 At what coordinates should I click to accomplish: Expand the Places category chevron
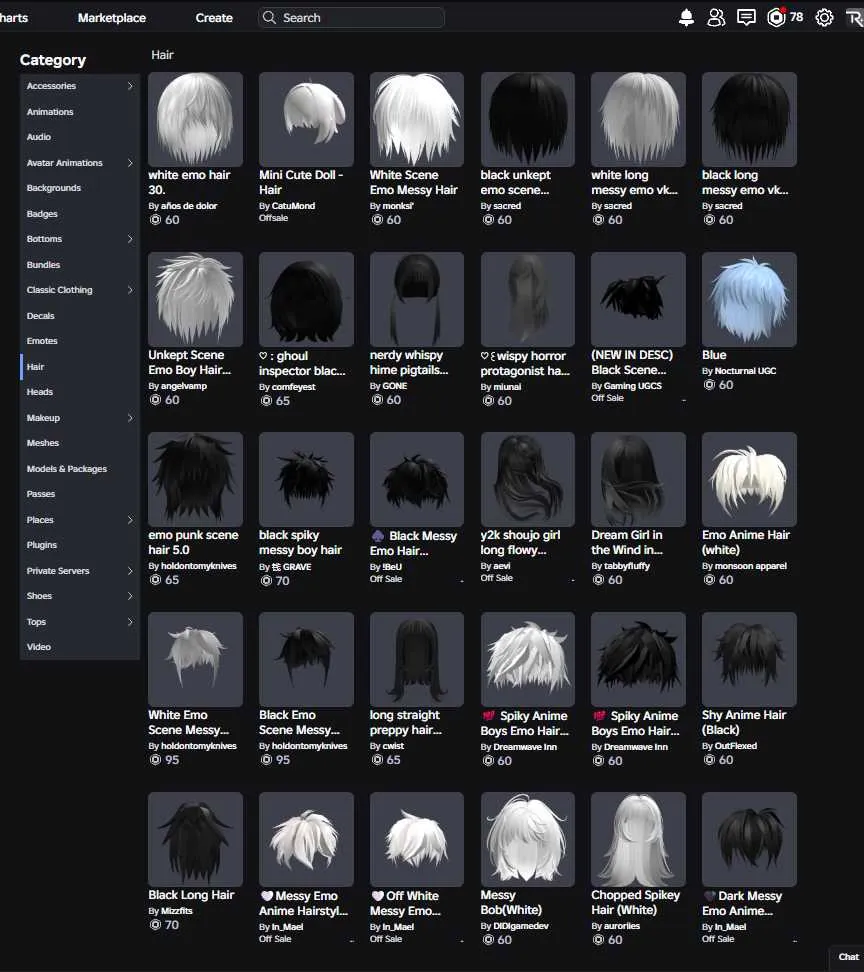(x=130, y=520)
